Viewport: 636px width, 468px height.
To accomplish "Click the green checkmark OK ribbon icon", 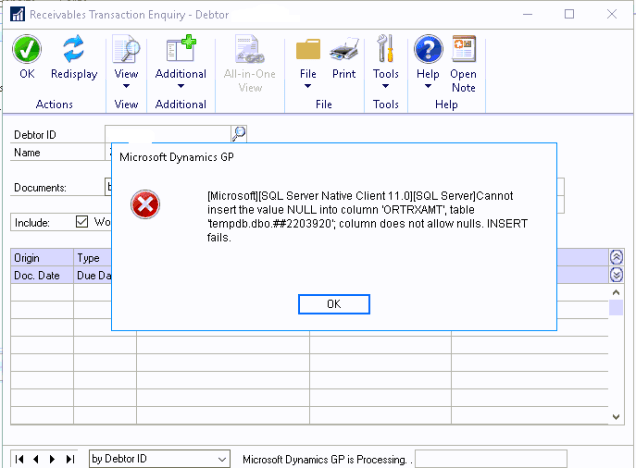I will [x=27, y=49].
